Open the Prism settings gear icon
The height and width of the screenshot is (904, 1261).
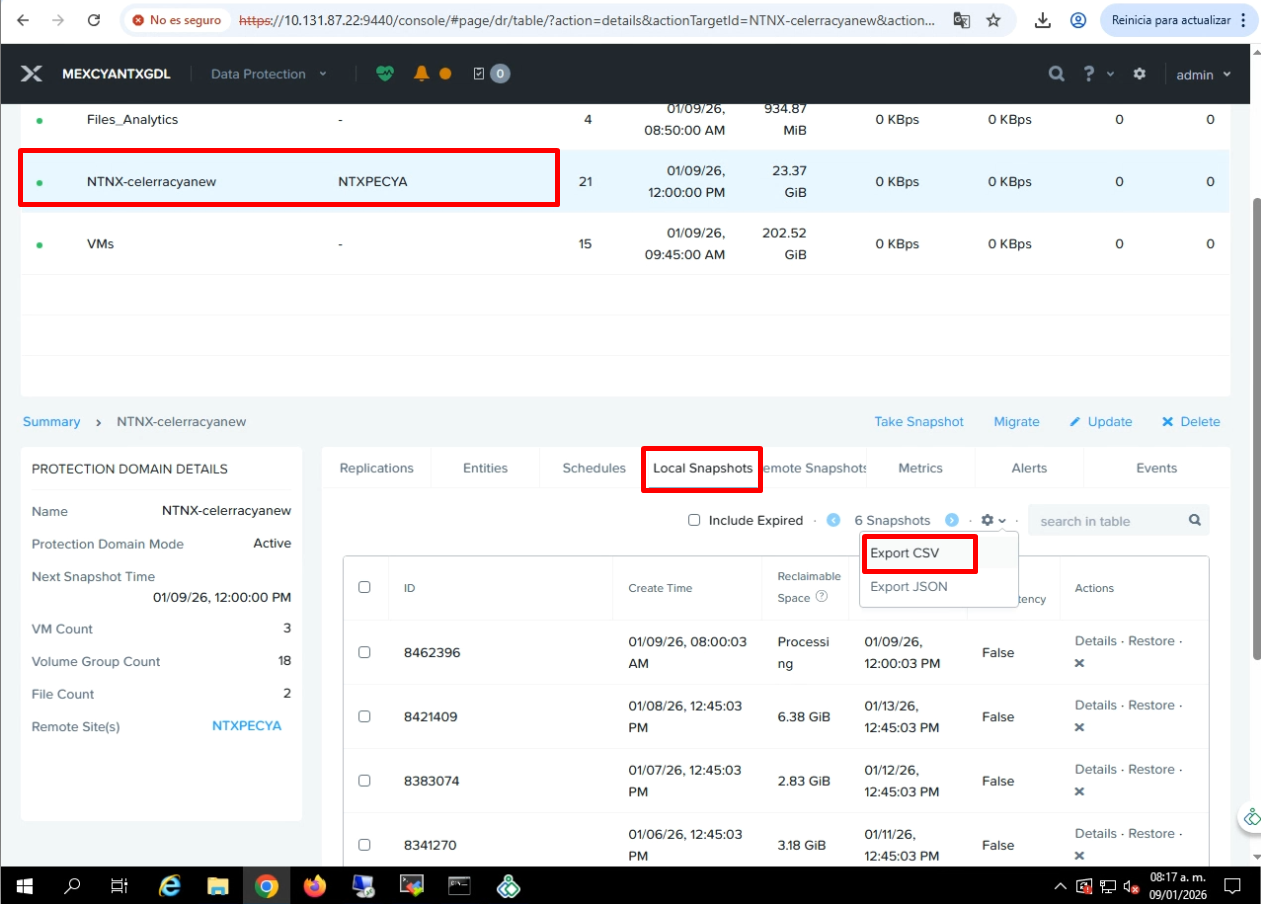1139,74
